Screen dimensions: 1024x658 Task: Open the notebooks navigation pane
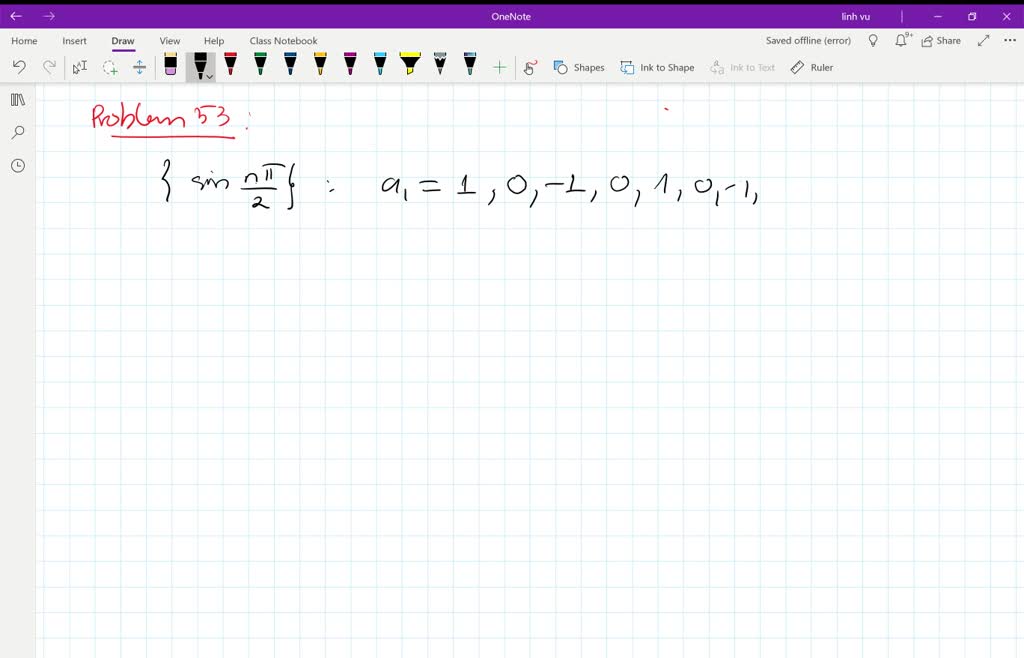tap(17, 99)
